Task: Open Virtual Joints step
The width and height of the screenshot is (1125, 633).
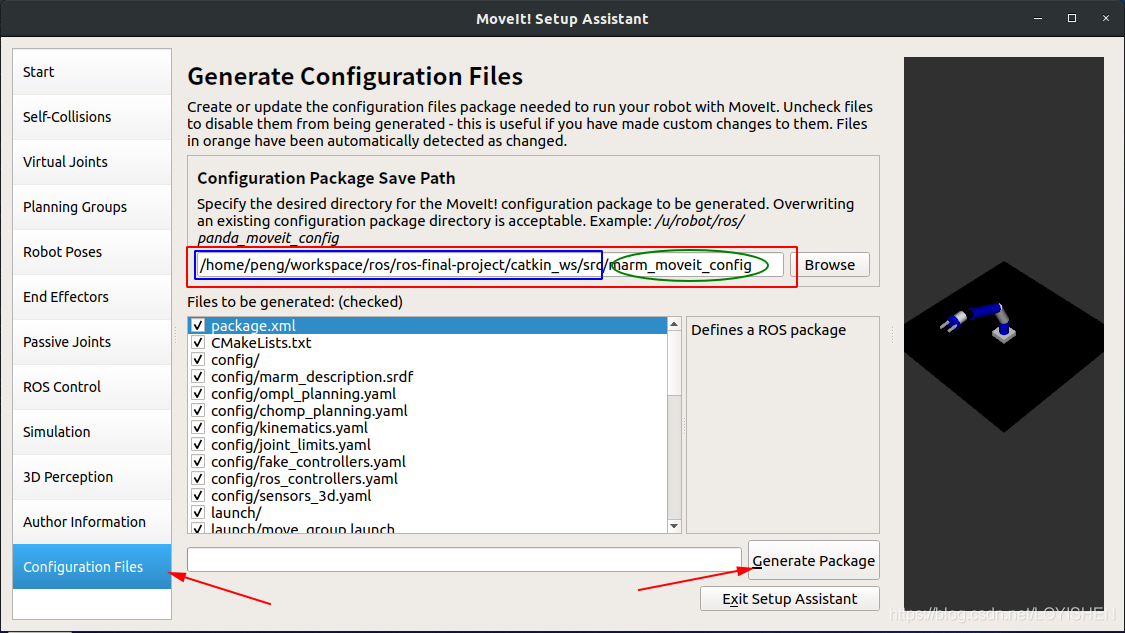Action: [92, 162]
